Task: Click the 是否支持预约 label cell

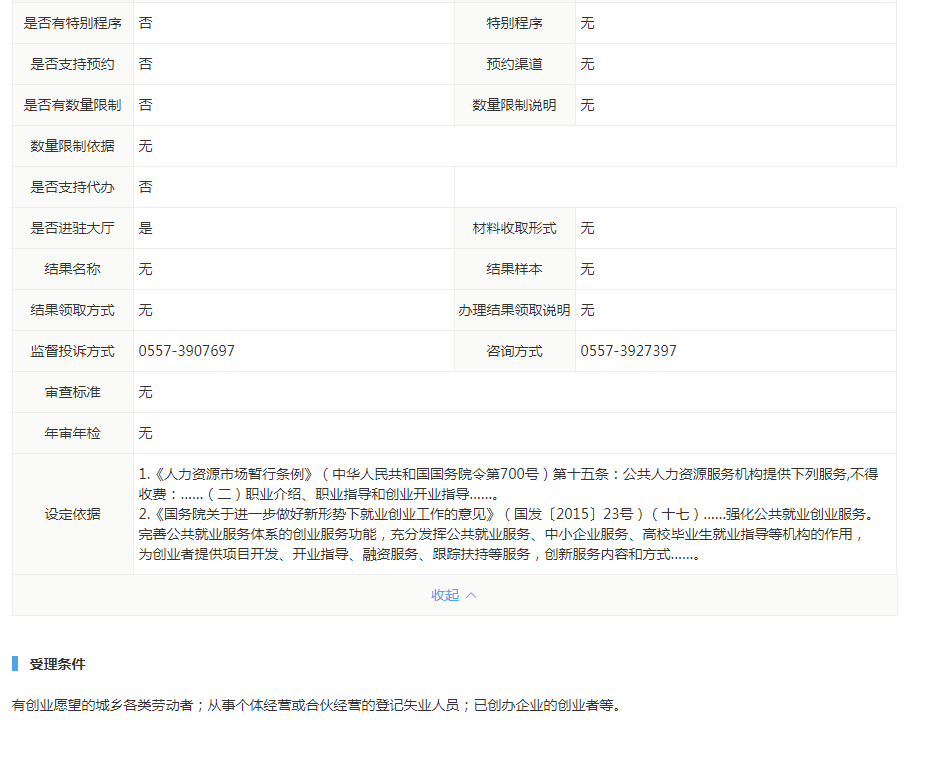Action: pos(72,64)
